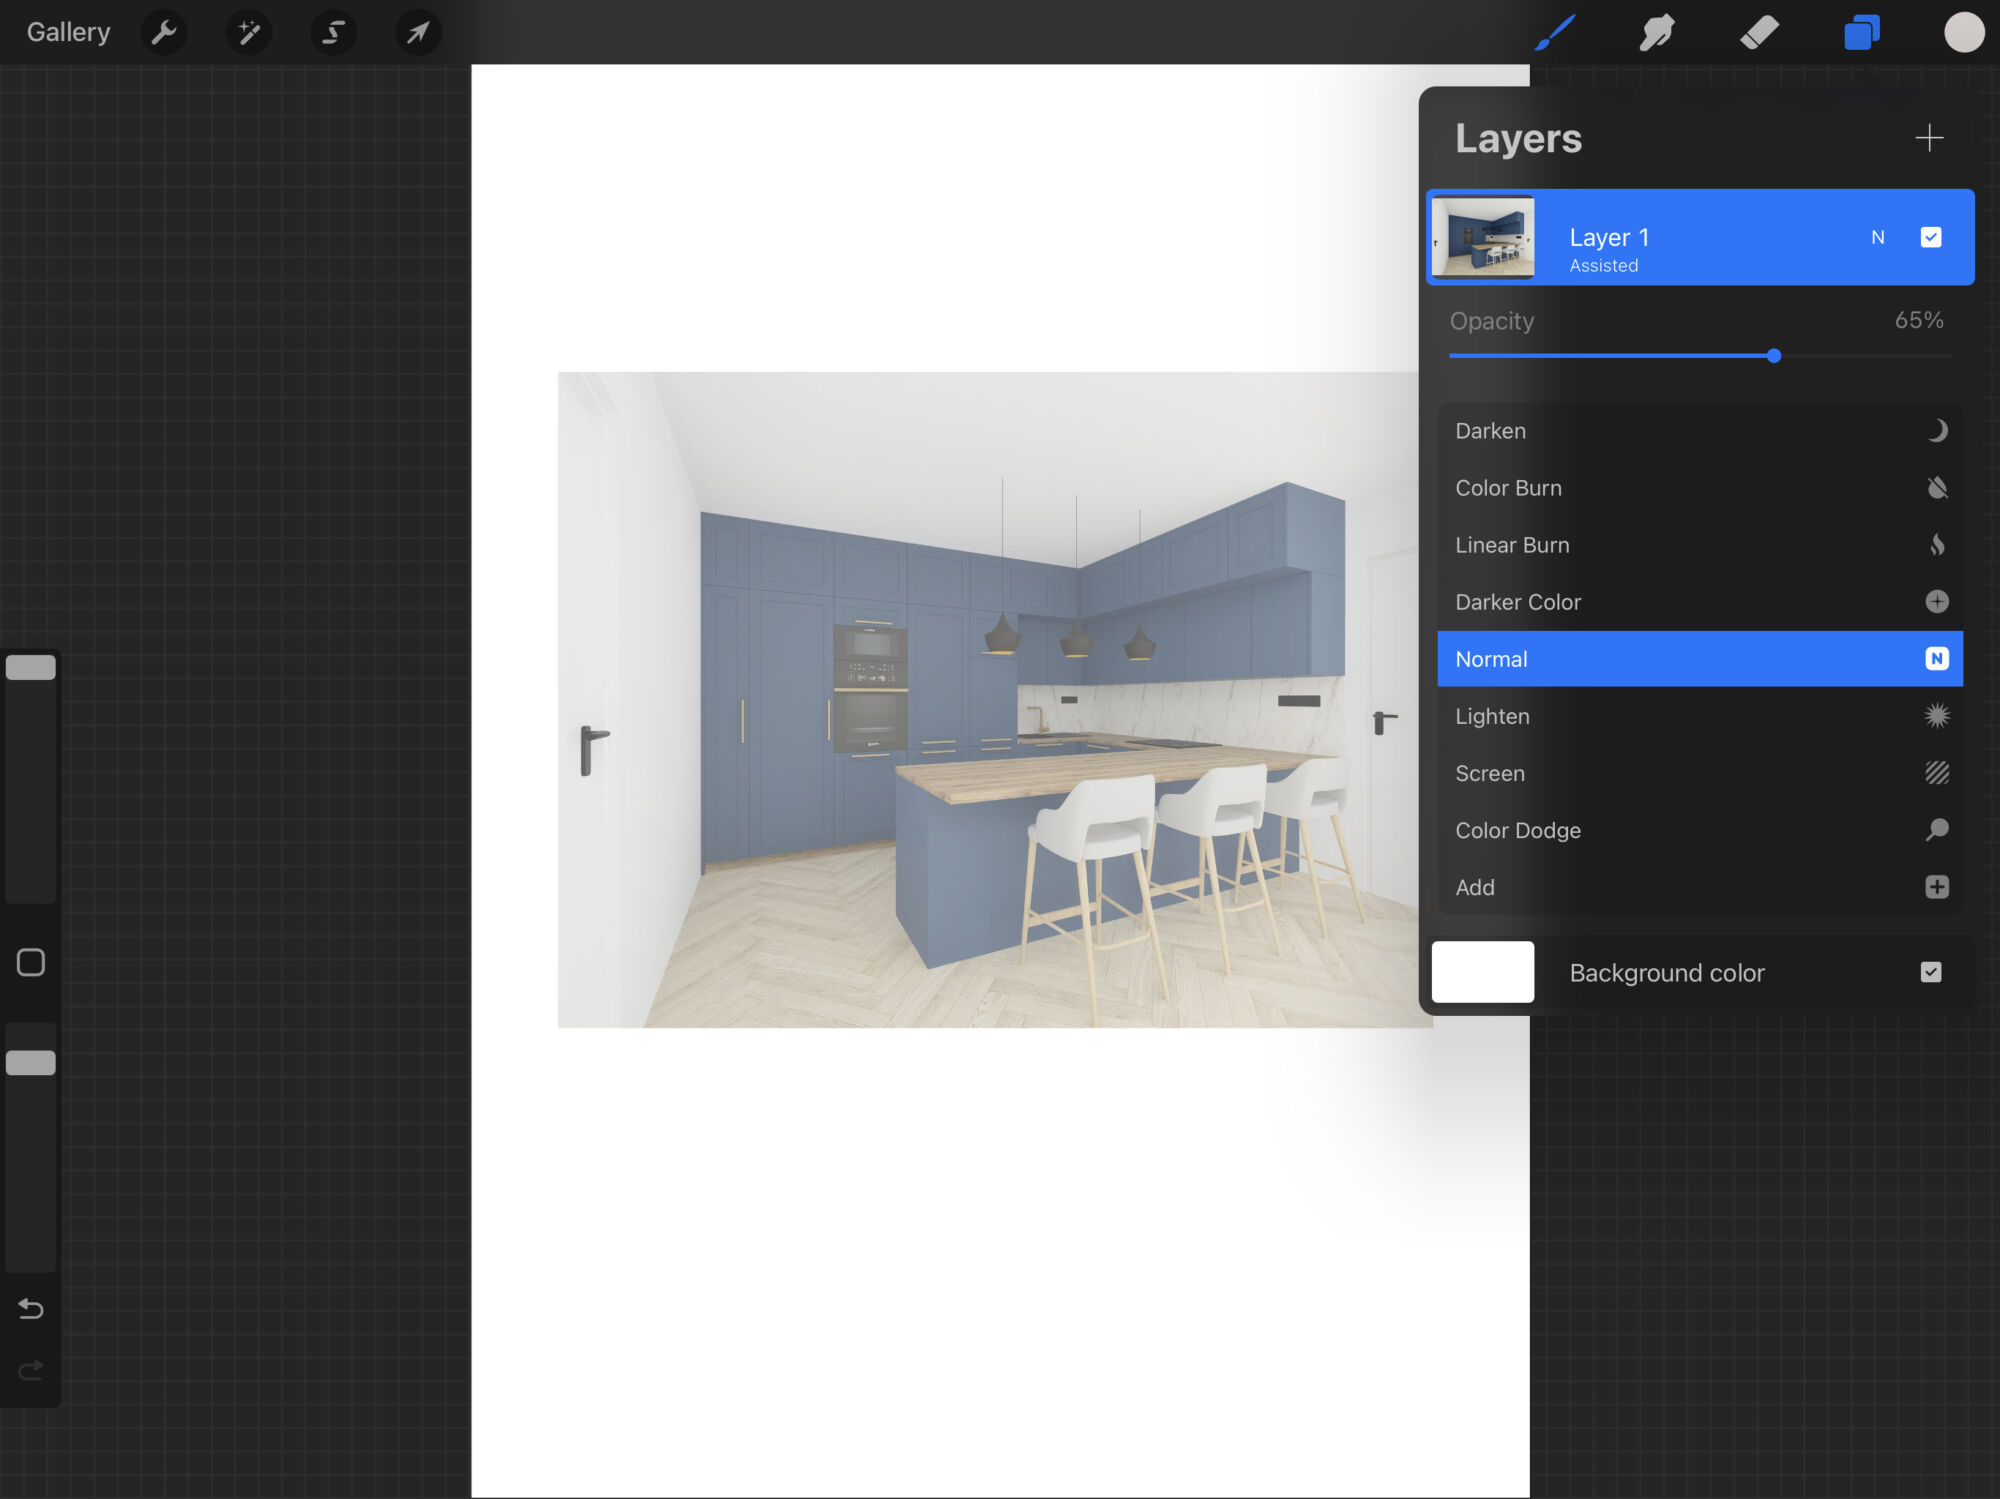Activate the Selection tool icon
Image resolution: width=2000 pixels, height=1499 pixels.
click(333, 33)
